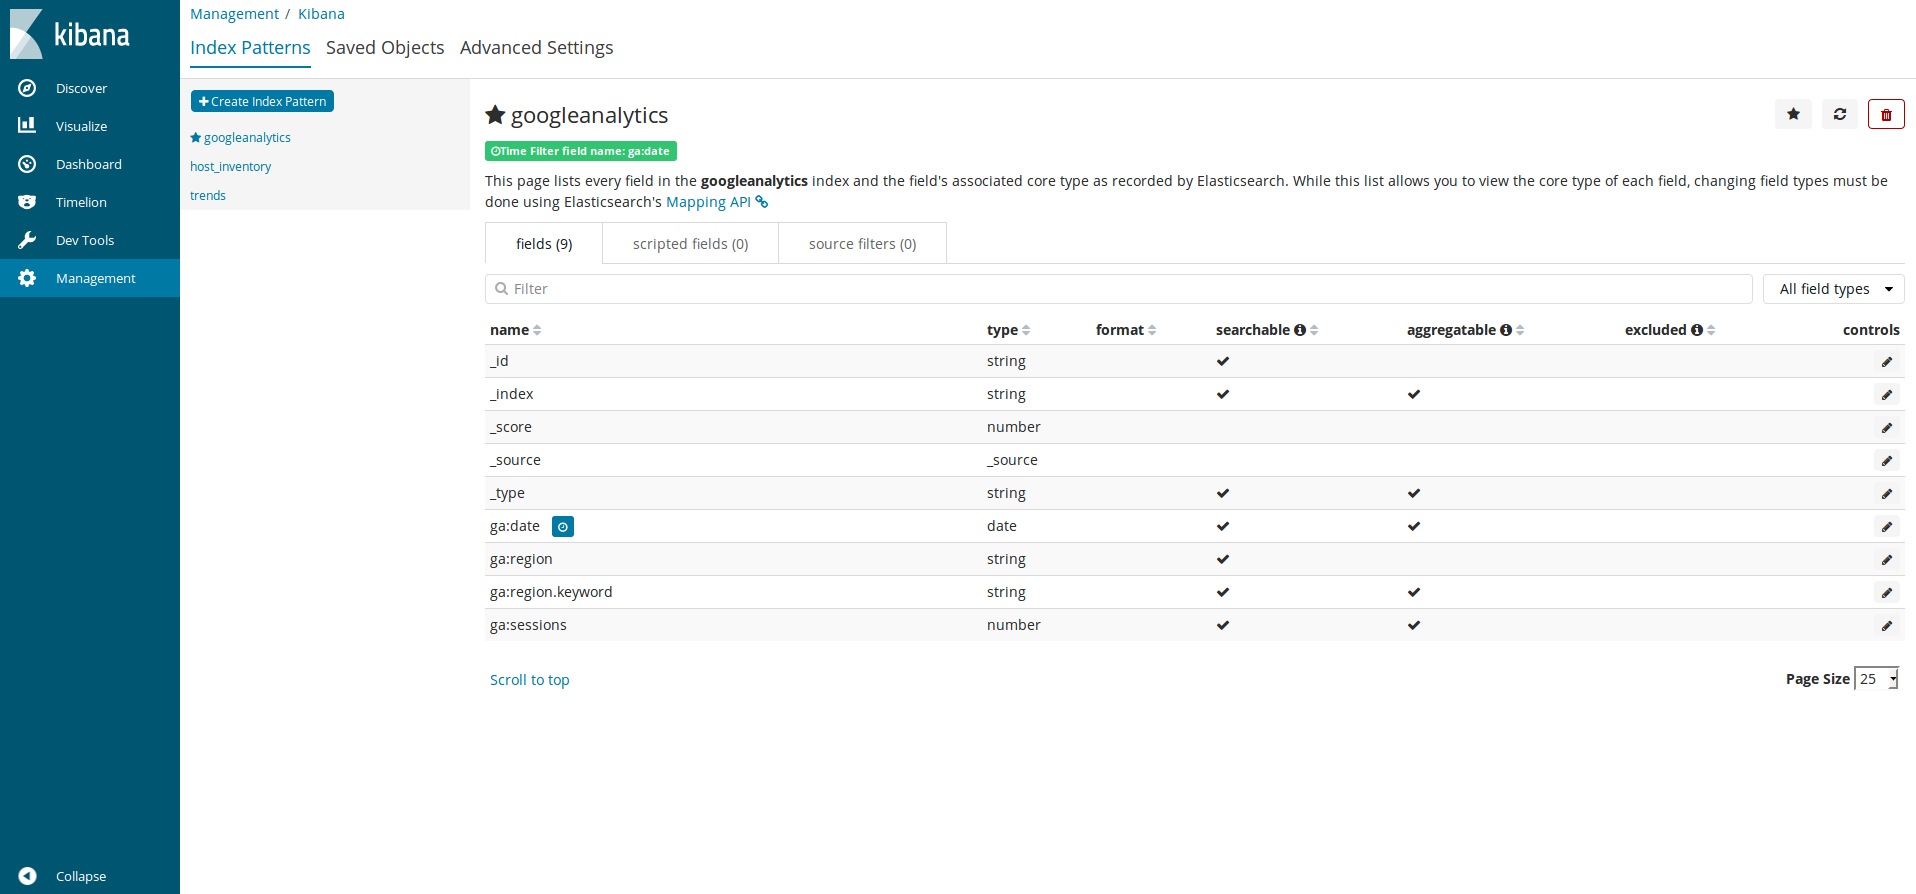Click Kibana breadcrumb link
1916x894 pixels.
[321, 14]
